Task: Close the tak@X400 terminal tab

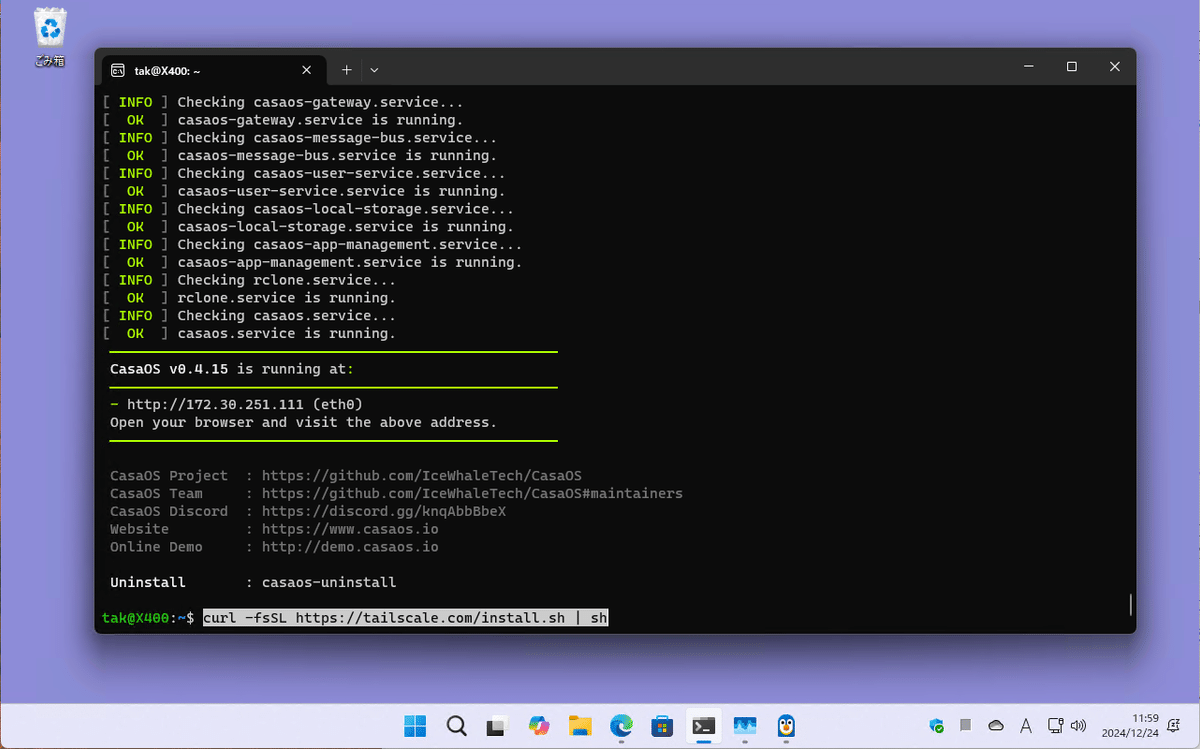Action: tap(306, 70)
